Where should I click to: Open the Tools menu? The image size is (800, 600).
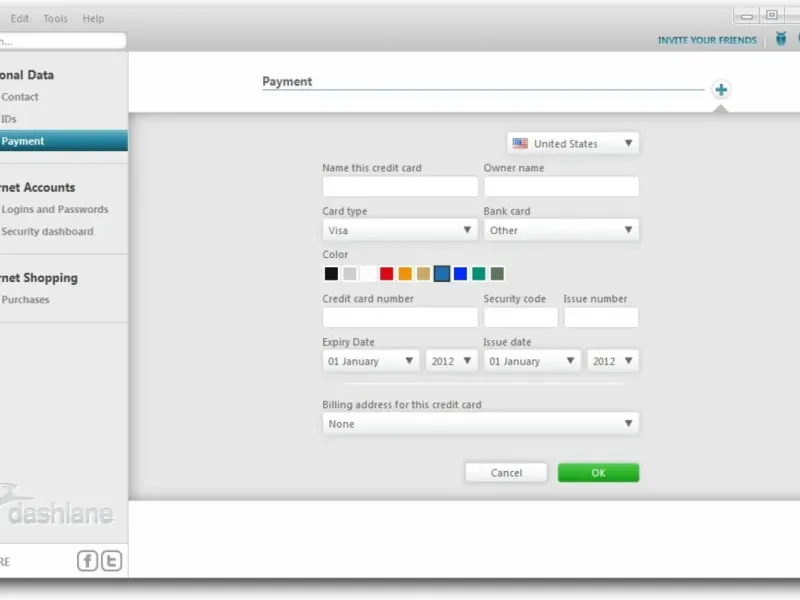click(x=56, y=18)
